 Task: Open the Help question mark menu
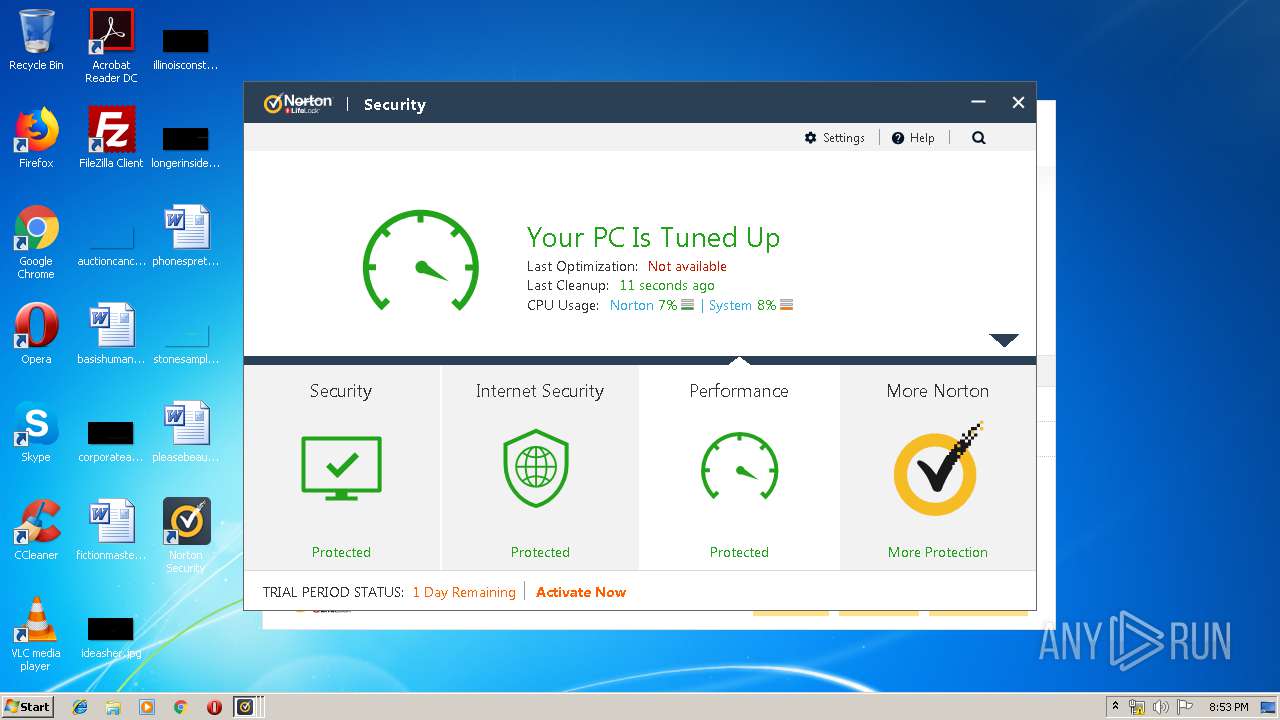(913, 138)
